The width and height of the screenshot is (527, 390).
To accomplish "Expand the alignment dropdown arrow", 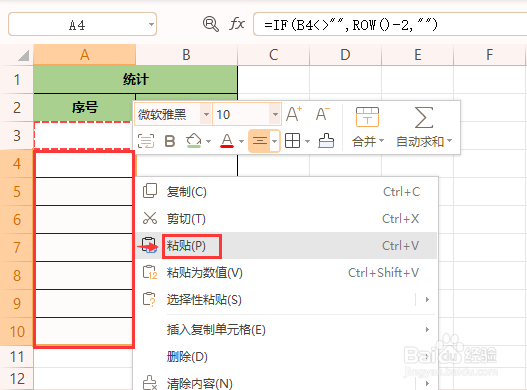I will click(275, 141).
